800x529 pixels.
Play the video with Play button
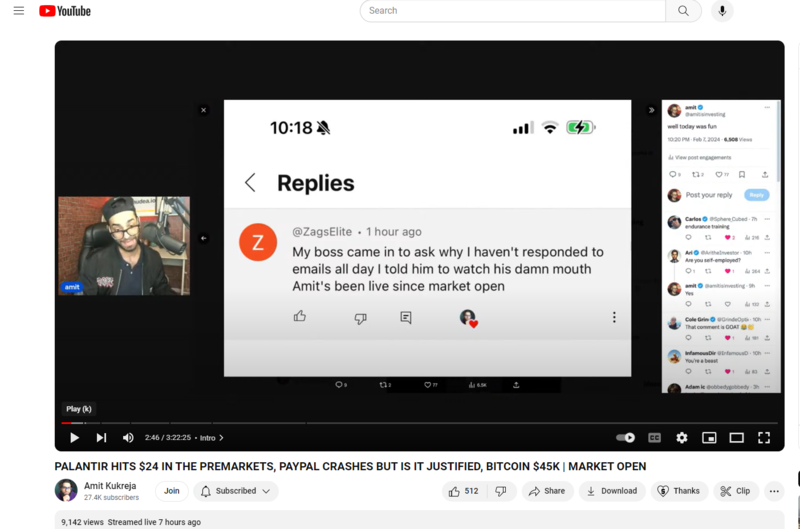[x=74, y=438]
